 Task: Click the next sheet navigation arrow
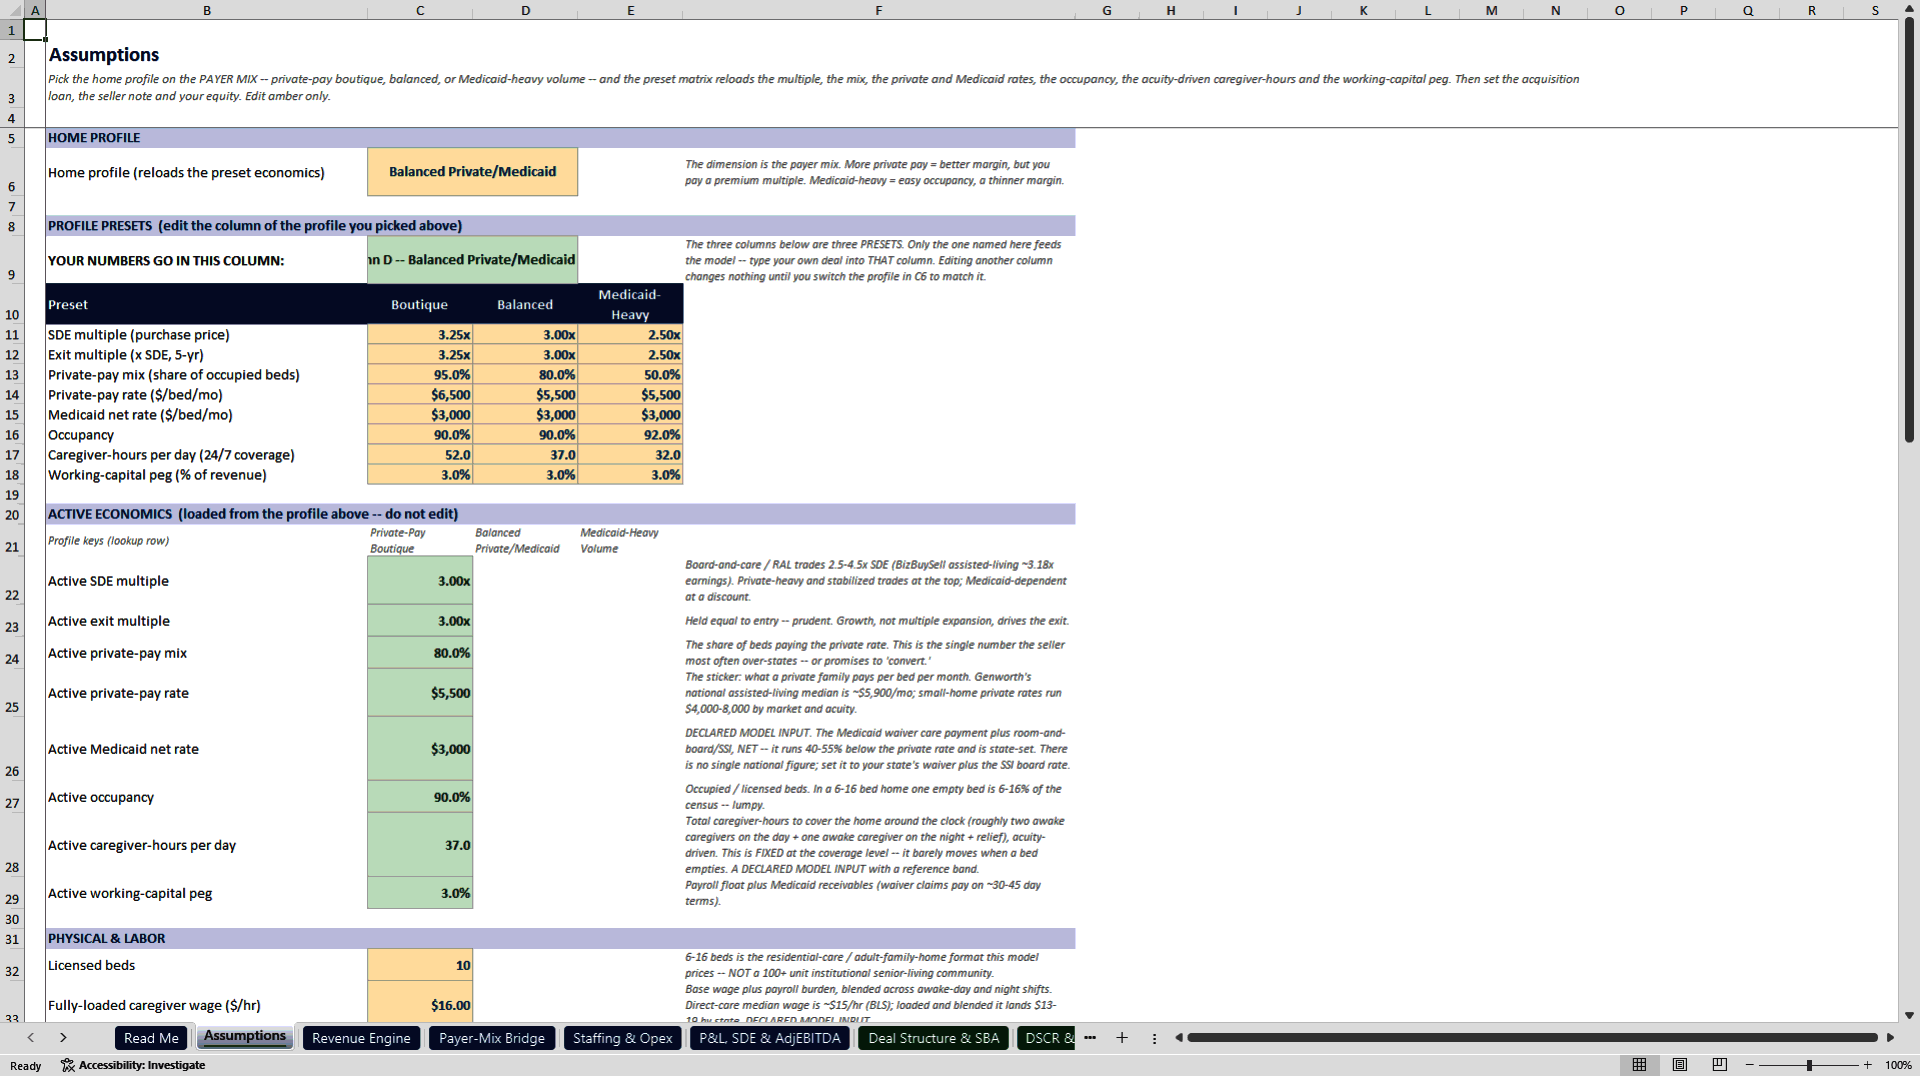pos(63,1038)
